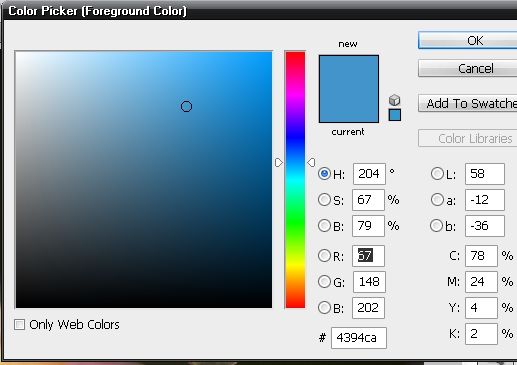This screenshot has width=517, height=365.
Task: Select the R red radio button
Action: point(324,256)
